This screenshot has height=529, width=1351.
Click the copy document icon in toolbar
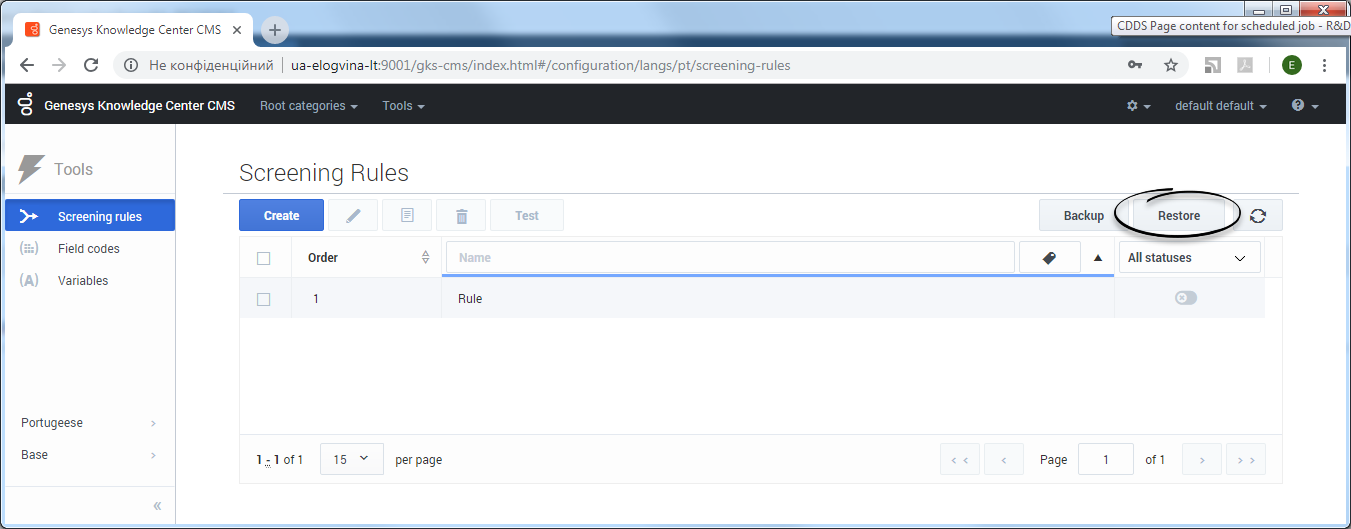click(407, 216)
